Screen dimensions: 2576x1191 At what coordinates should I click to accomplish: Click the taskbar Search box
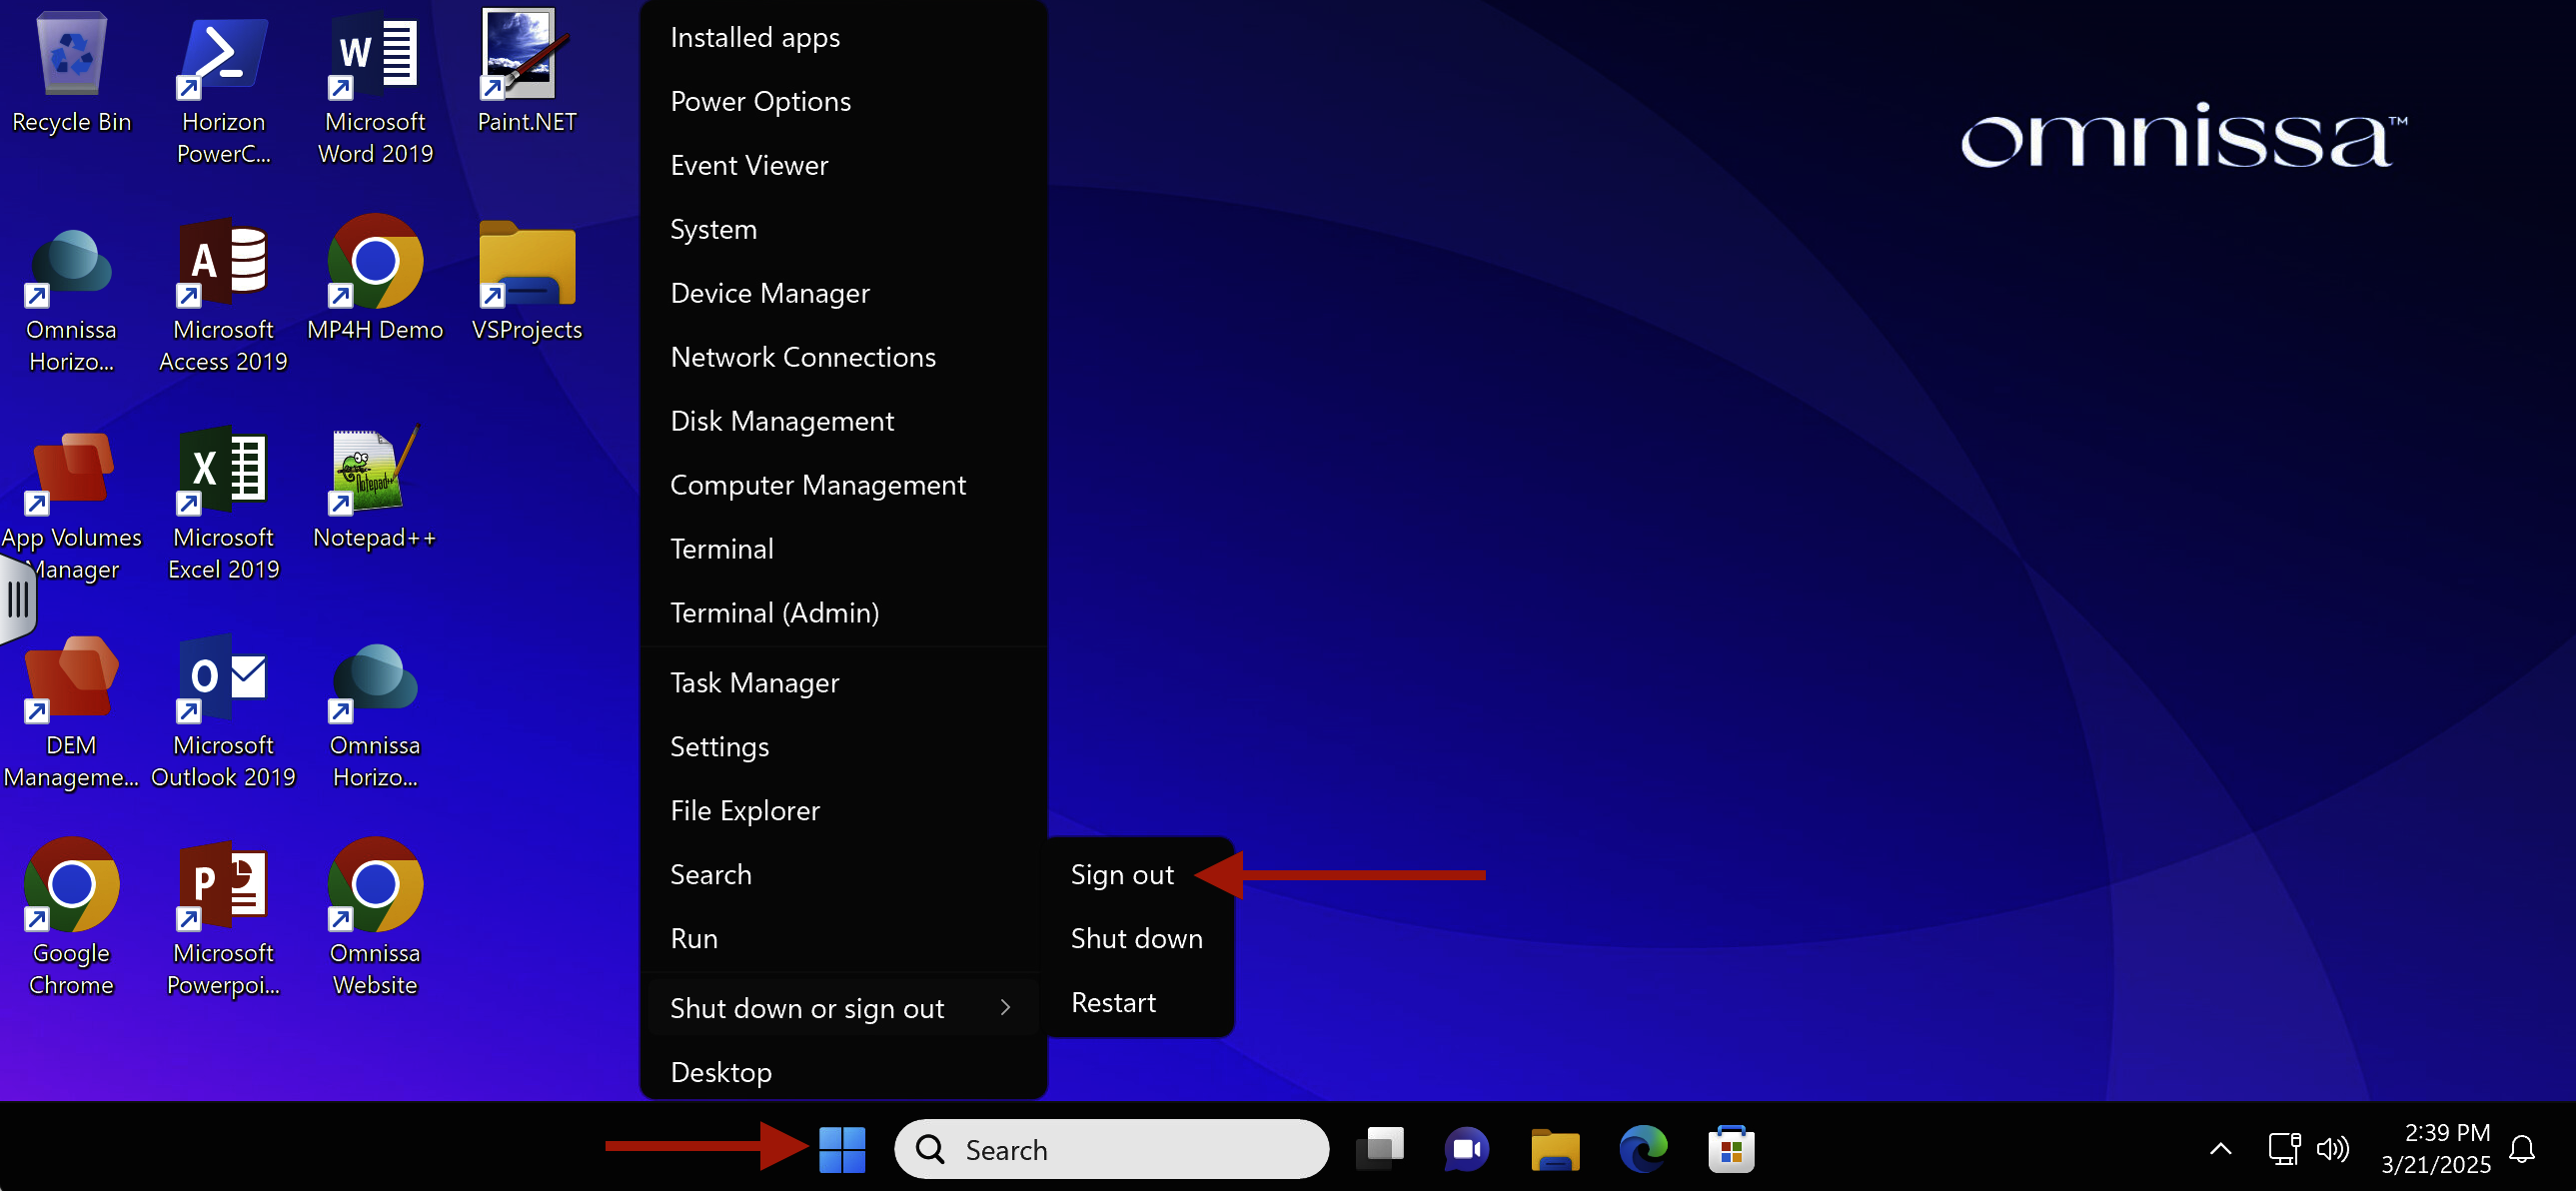1111,1149
